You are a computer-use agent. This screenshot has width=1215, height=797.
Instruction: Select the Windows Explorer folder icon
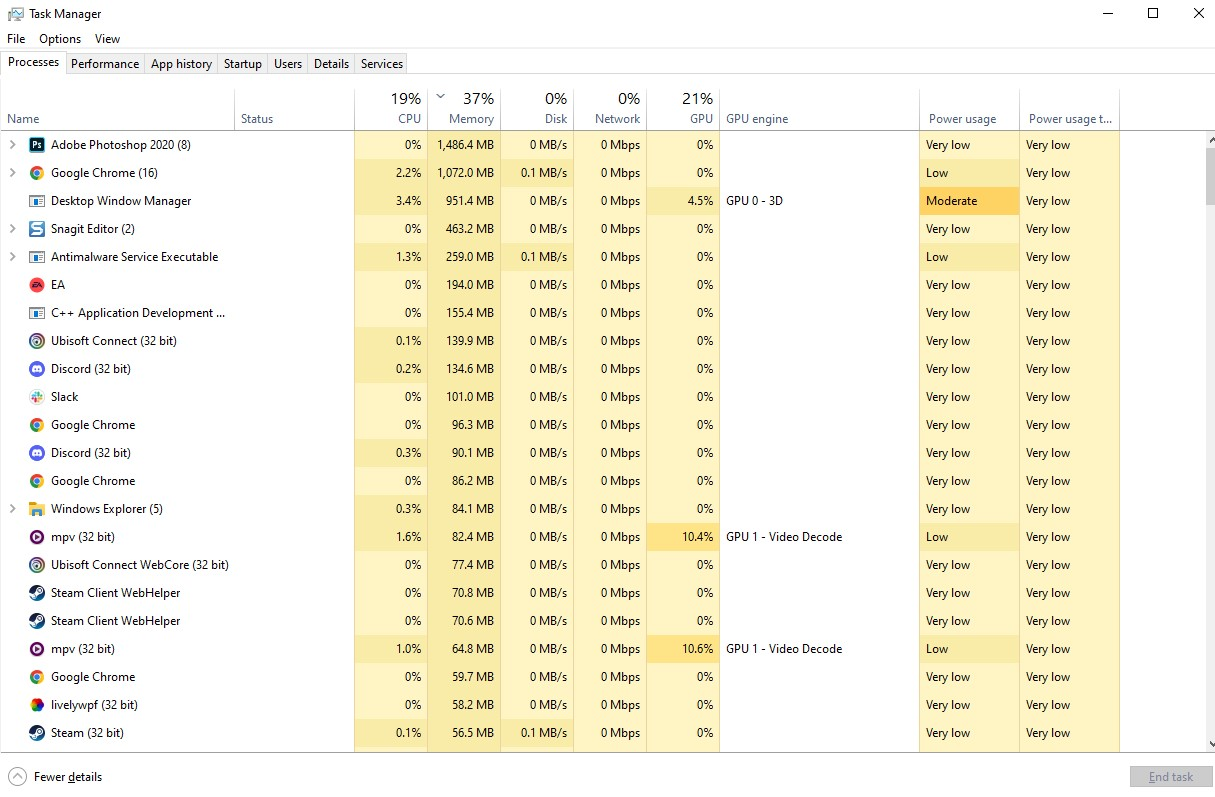[37, 509]
